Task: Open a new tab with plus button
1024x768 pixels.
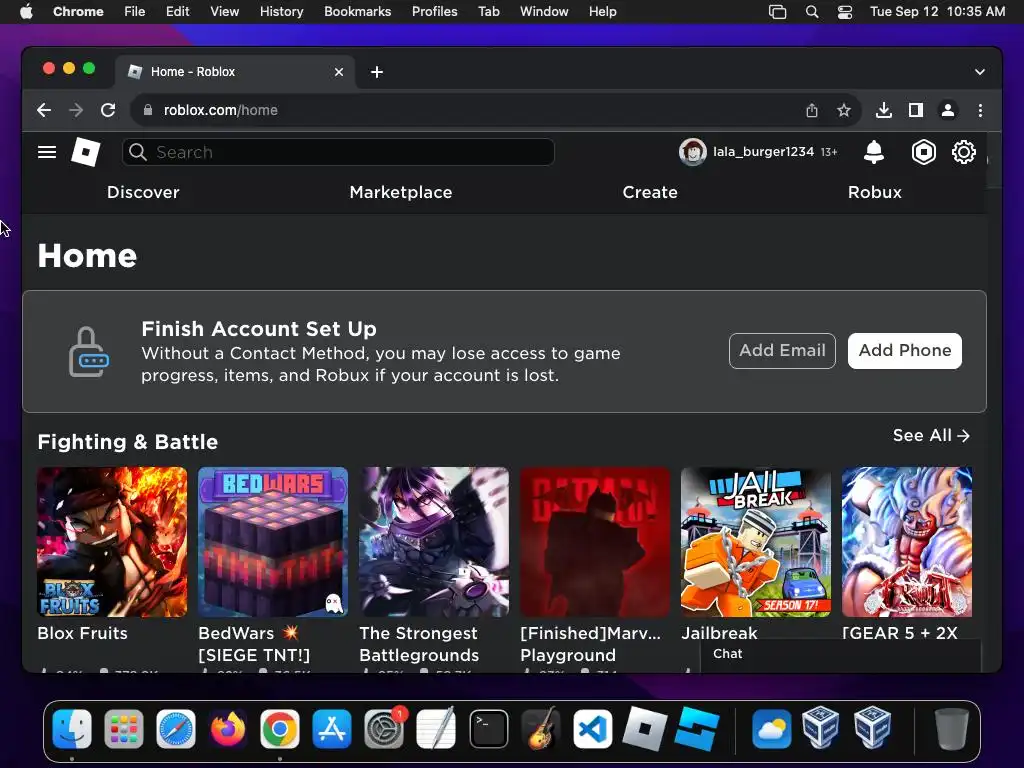Action: tap(377, 72)
